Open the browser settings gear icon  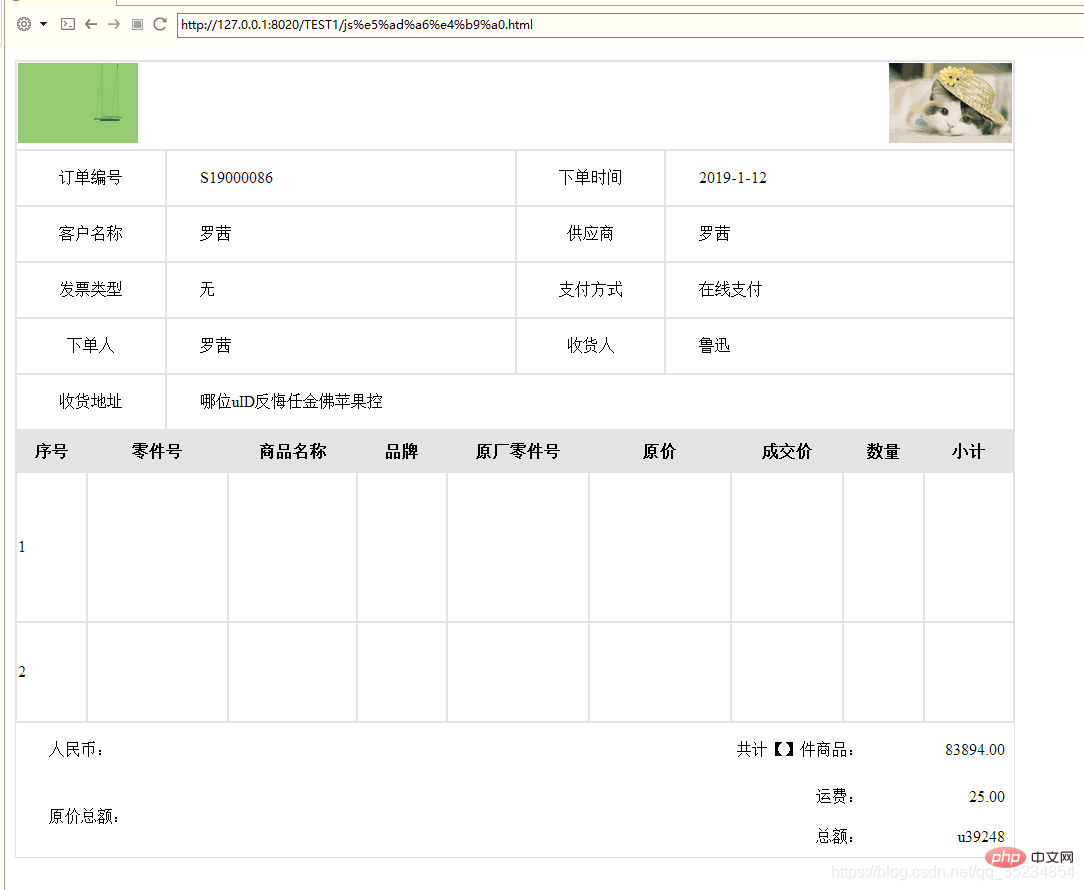tap(24, 24)
